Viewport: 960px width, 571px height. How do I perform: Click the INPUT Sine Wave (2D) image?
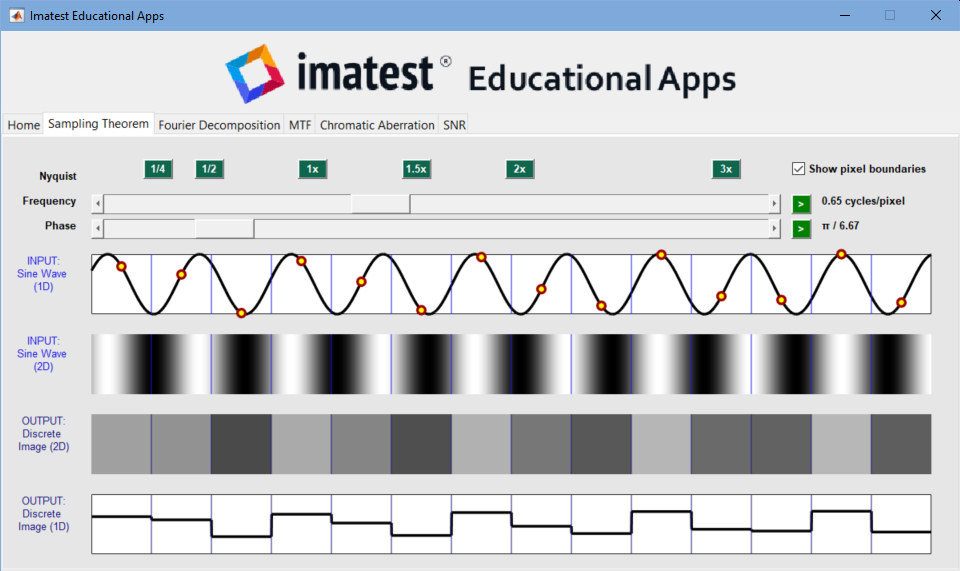click(x=511, y=364)
